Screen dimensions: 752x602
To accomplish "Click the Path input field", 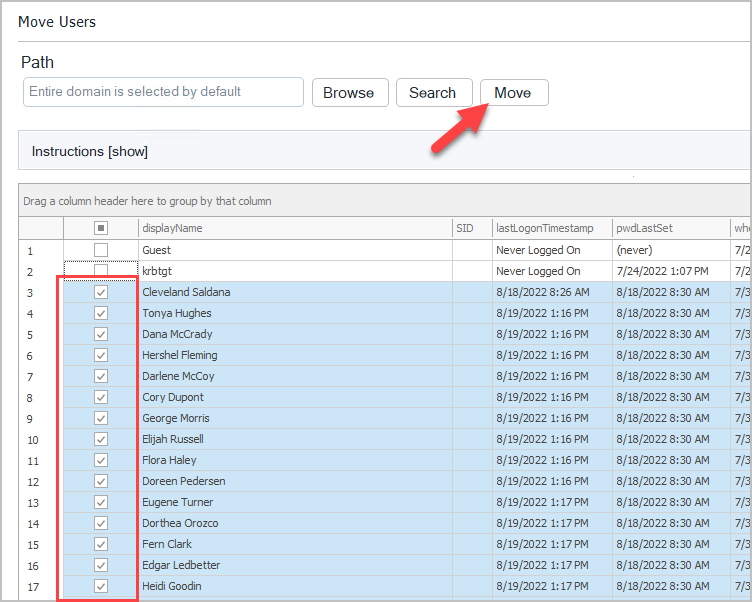I will coord(163,92).
